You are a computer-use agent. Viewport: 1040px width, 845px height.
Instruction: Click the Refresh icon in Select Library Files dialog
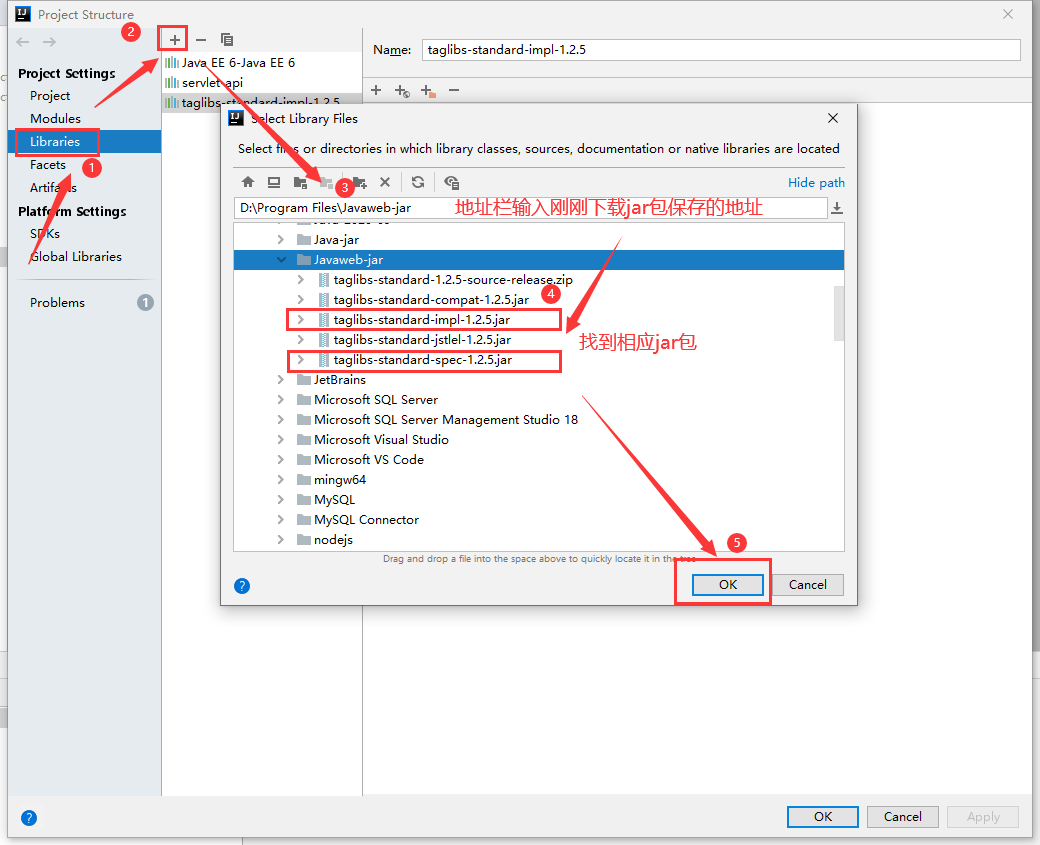point(417,183)
